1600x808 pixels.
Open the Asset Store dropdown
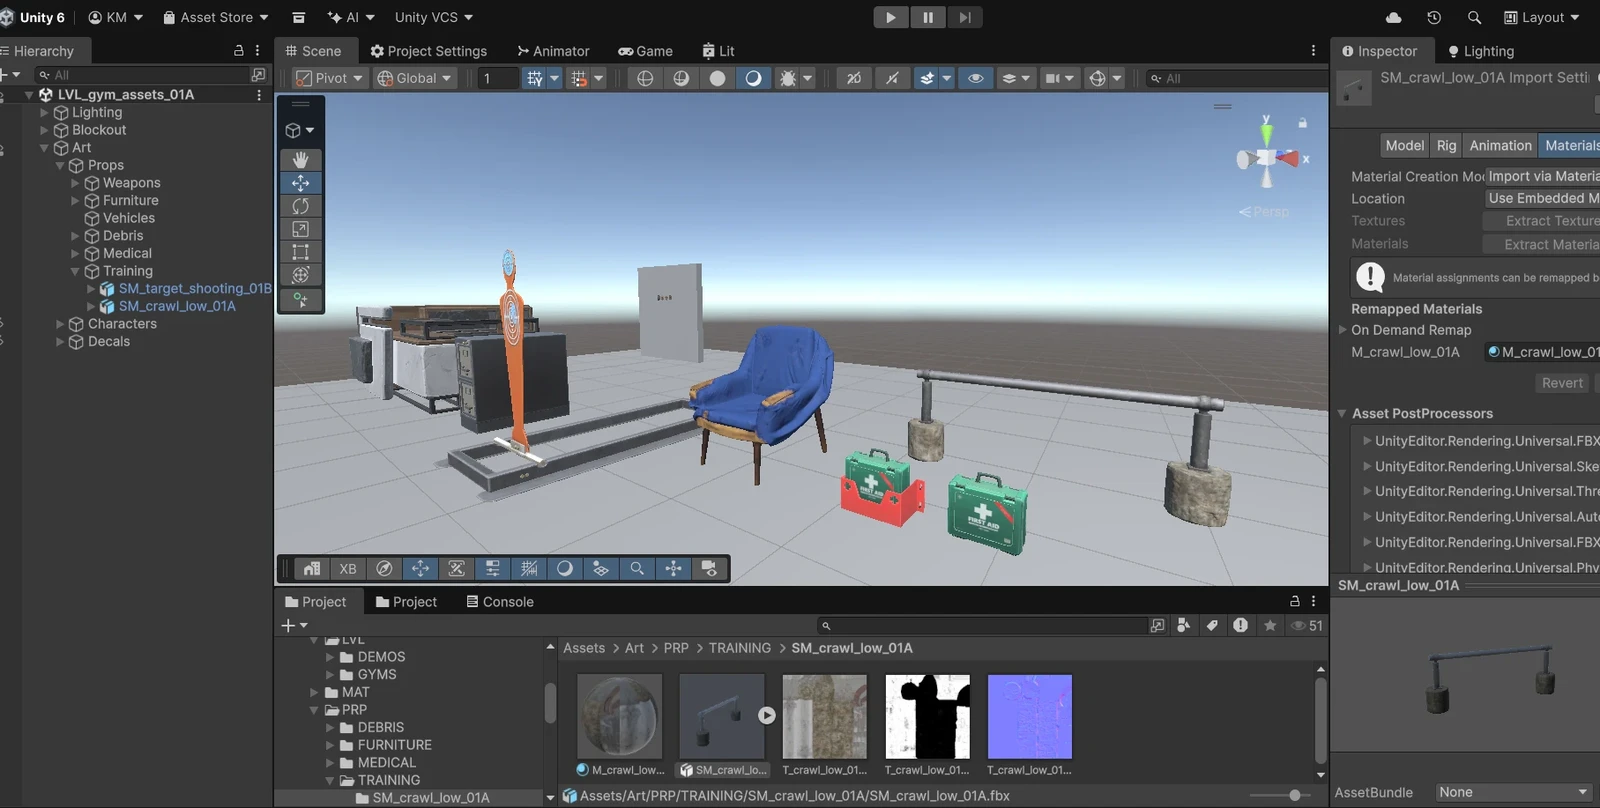click(216, 17)
